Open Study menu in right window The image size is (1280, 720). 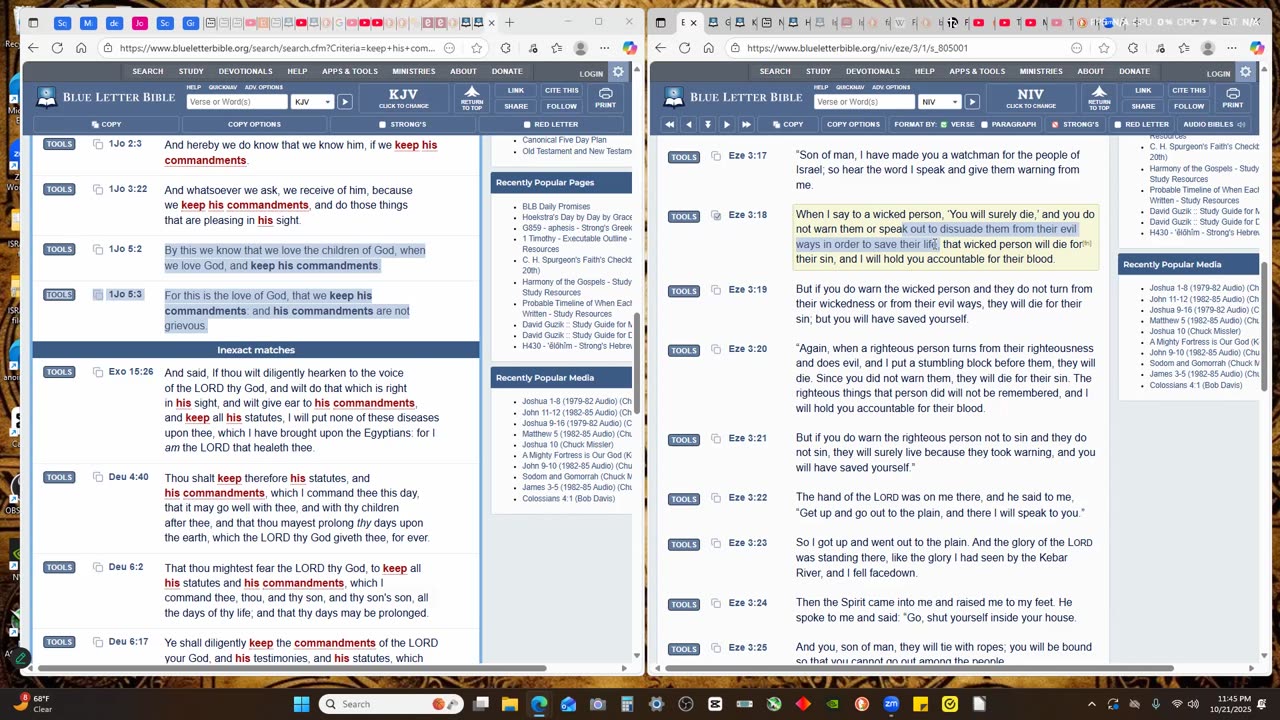(x=818, y=71)
